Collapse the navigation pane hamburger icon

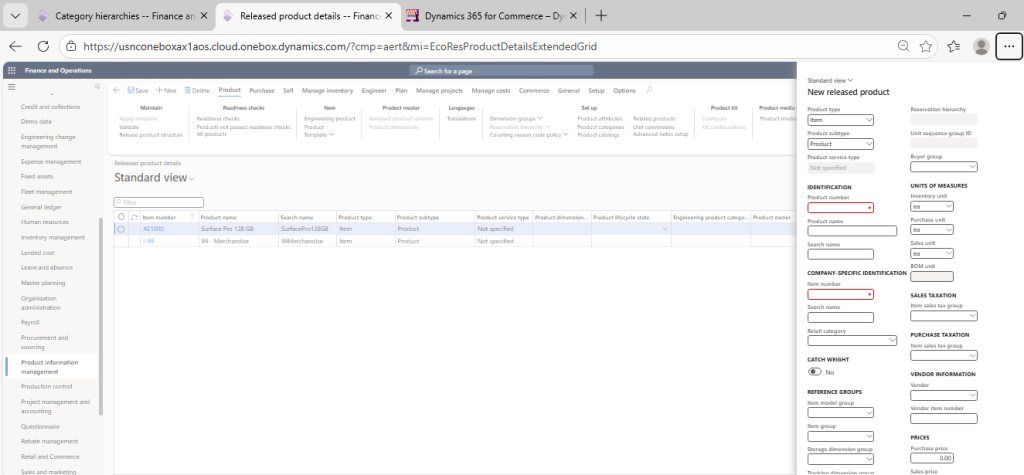pyautogui.click(x=12, y=89)
